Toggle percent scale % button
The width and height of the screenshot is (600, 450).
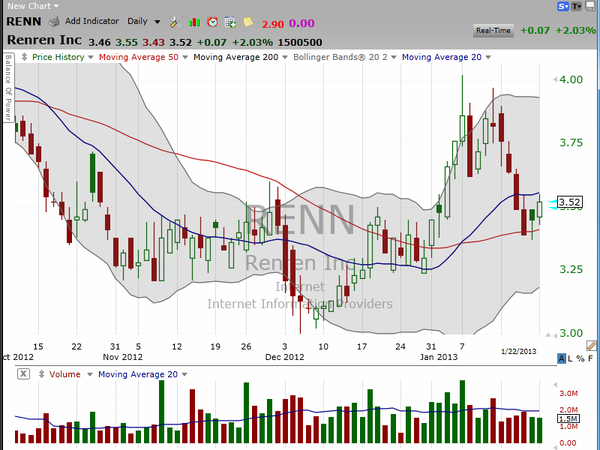[x=580, y=359]
